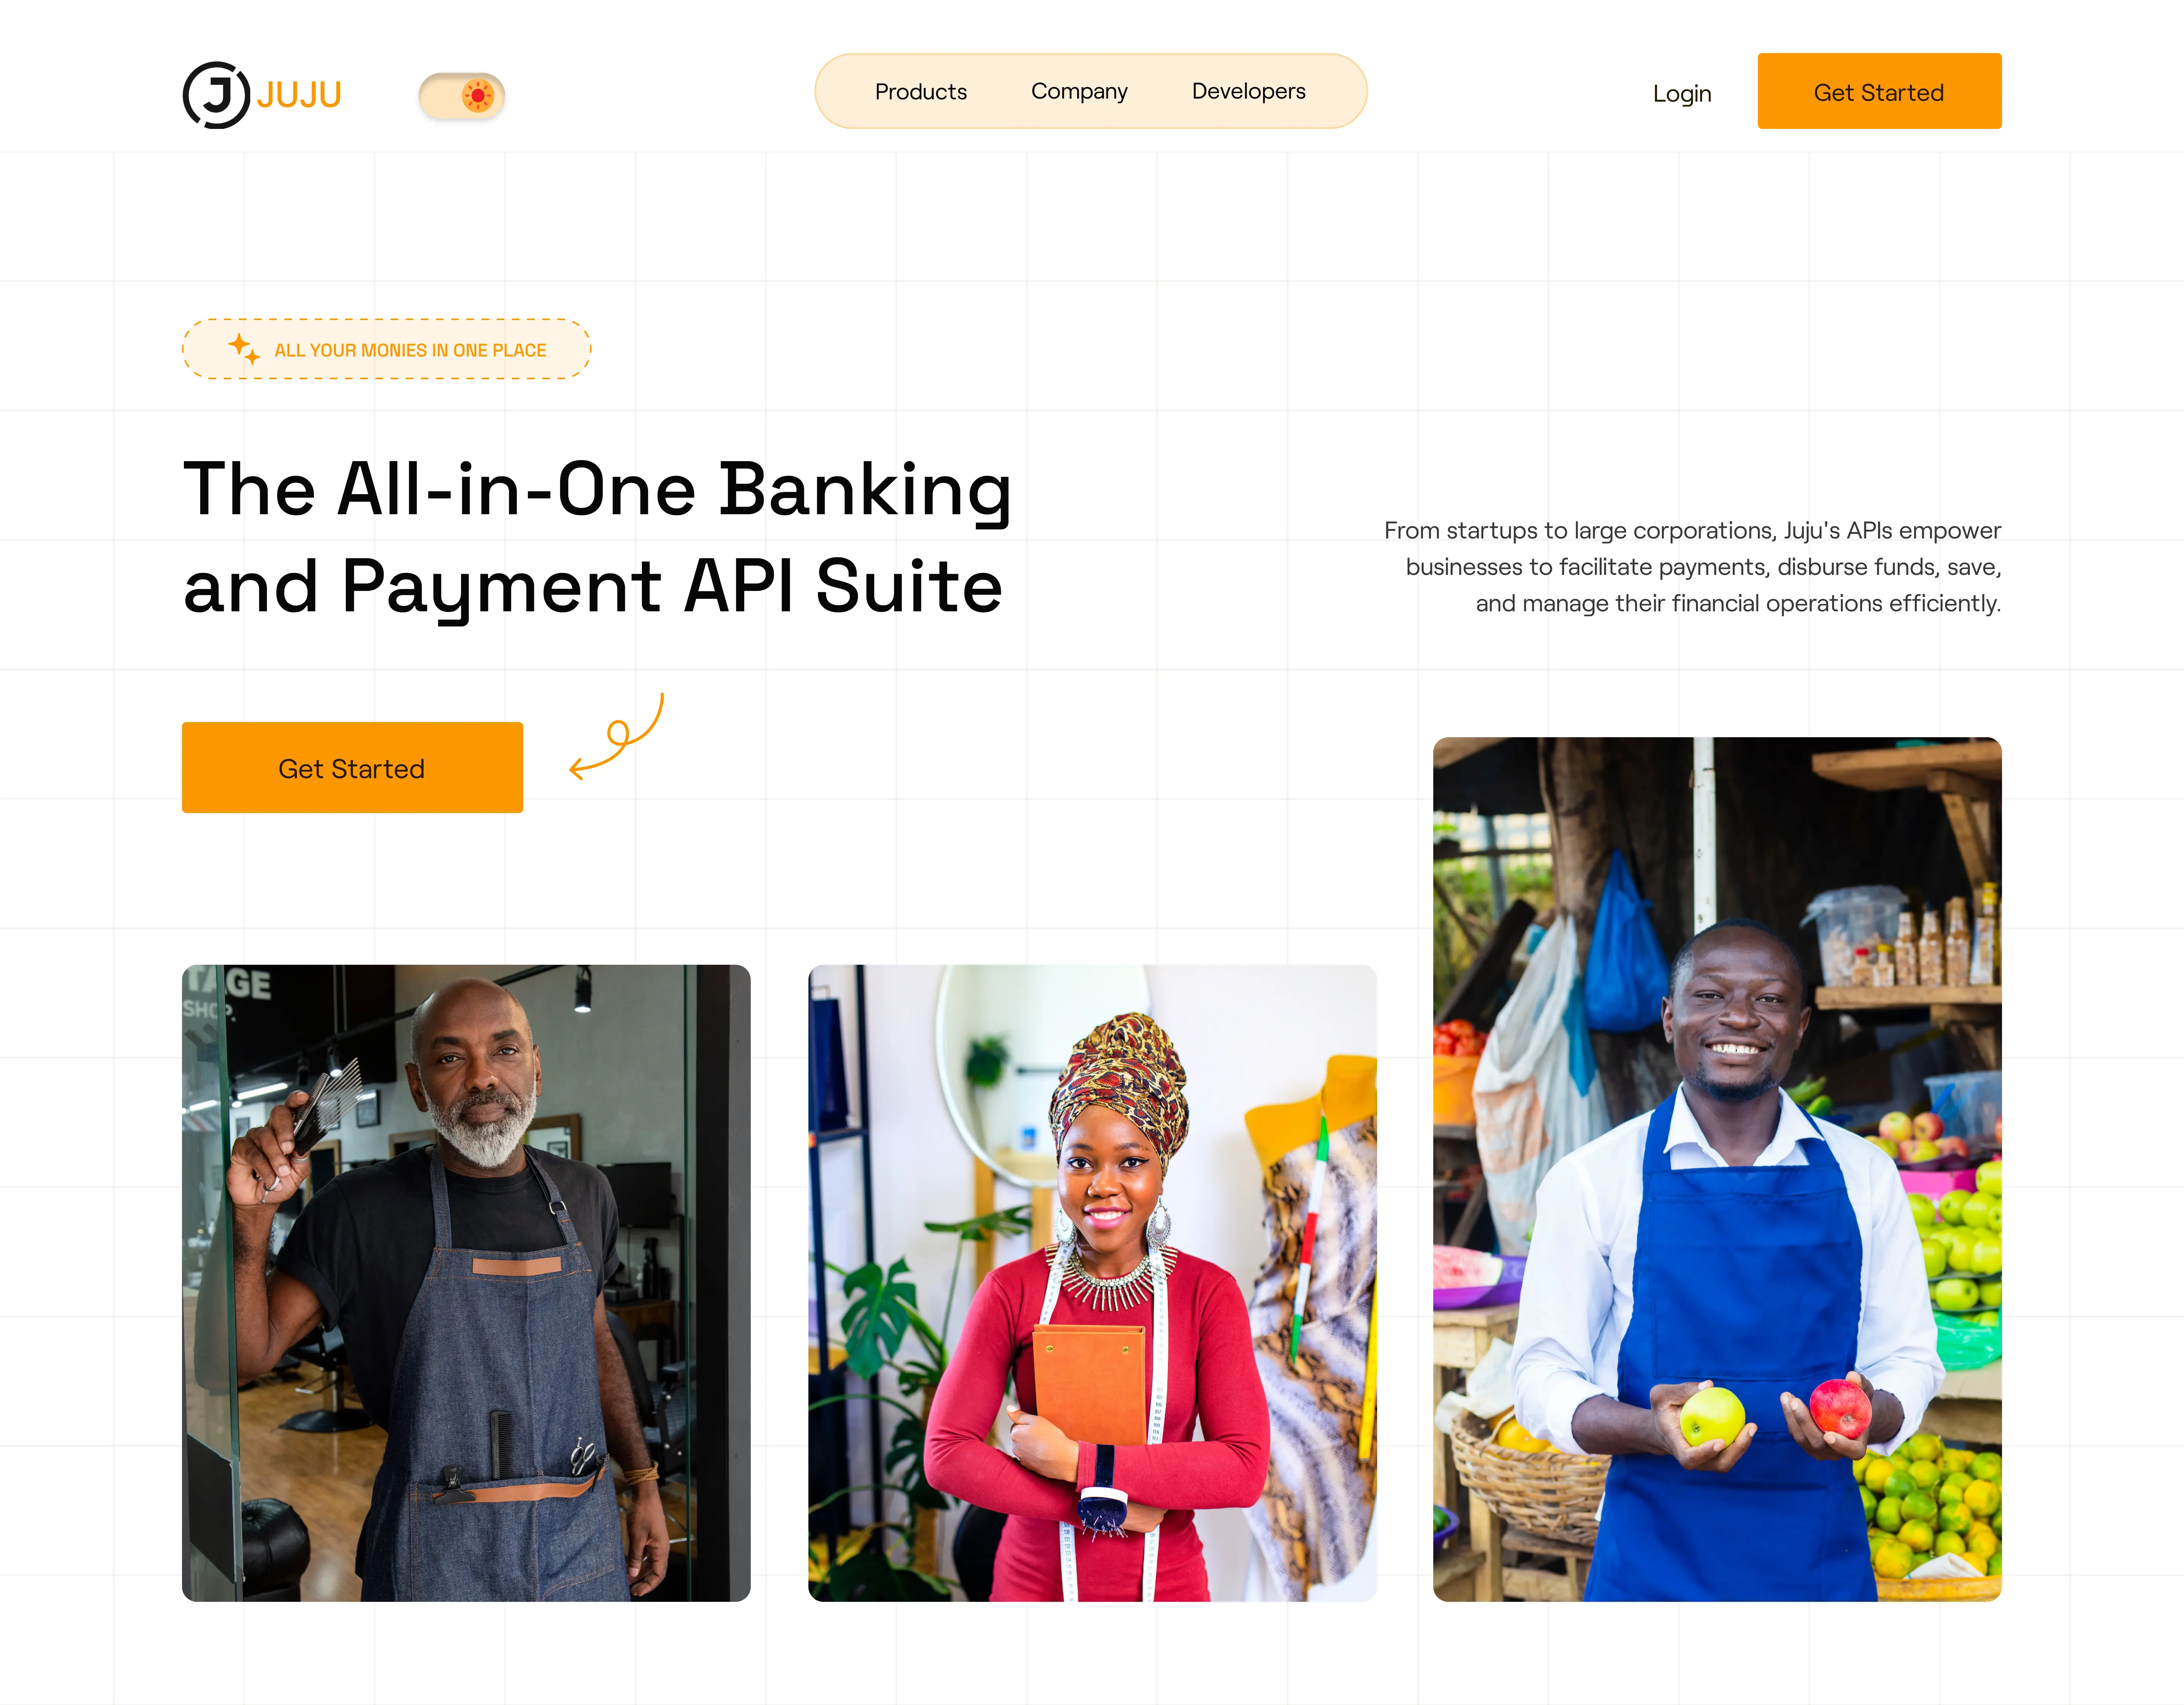
Task: Select the 'All your monies in one place' badge
Action: [x=386, y=349]
